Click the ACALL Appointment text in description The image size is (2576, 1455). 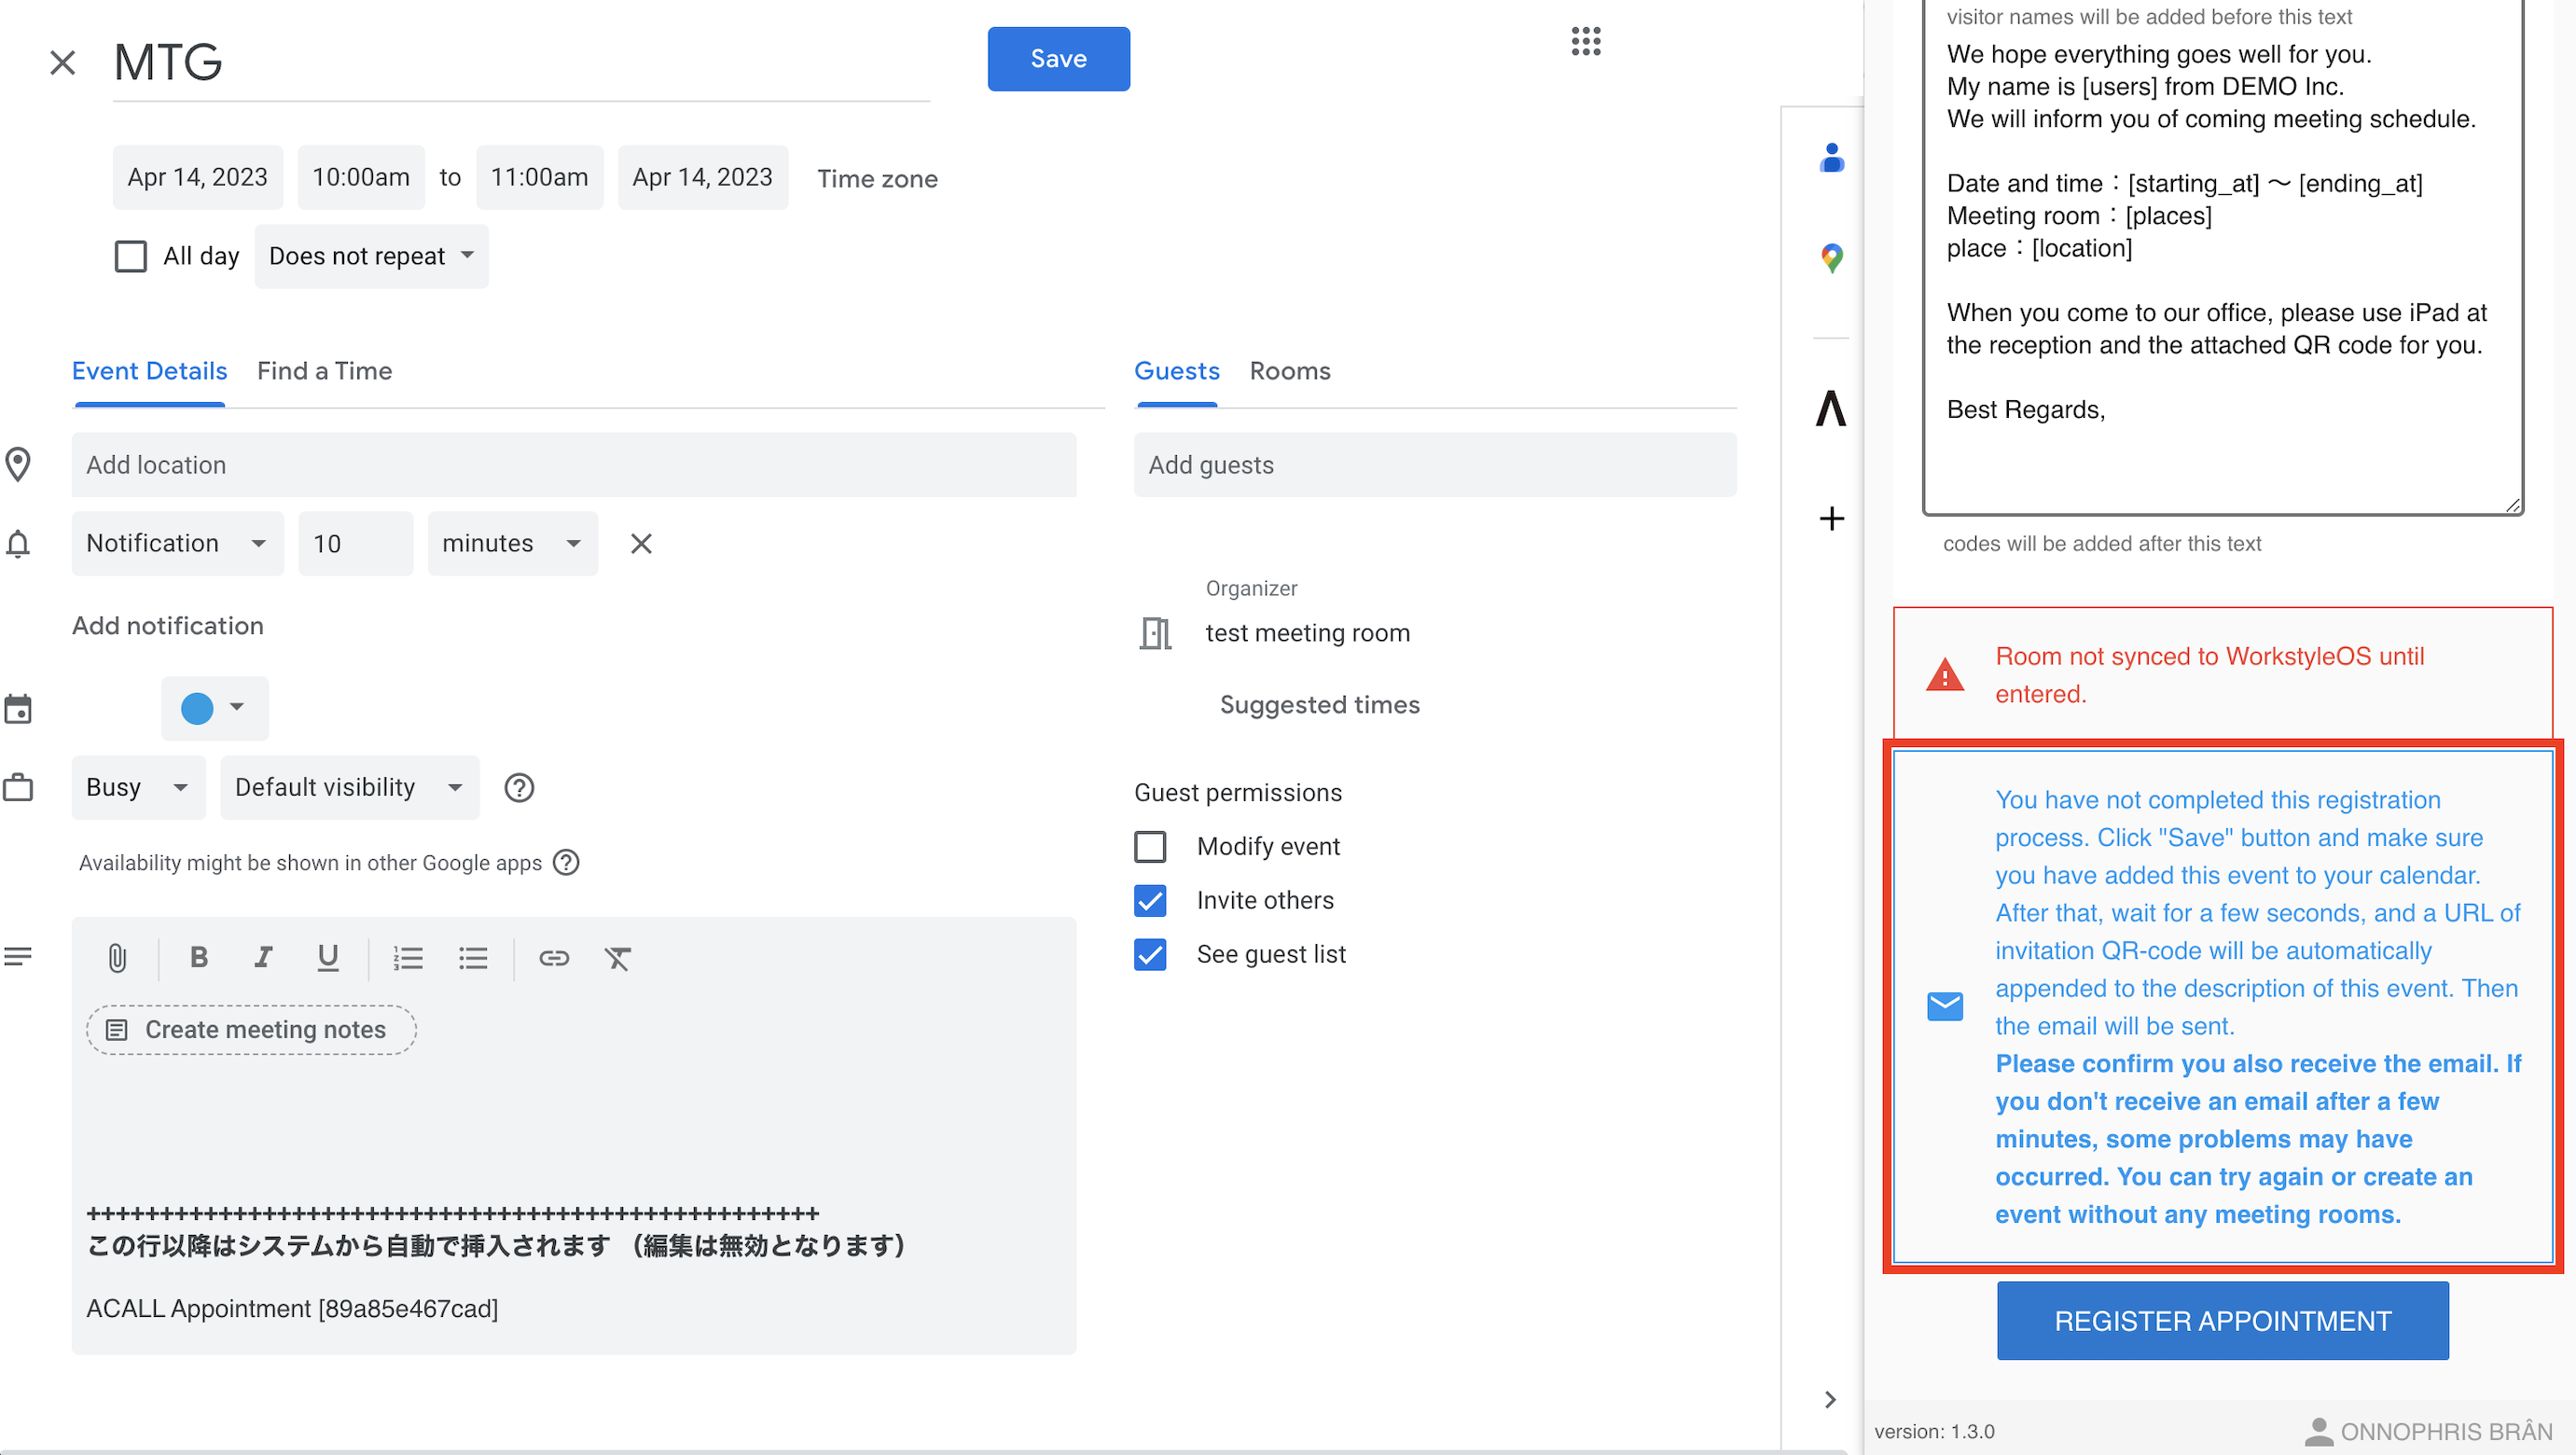[292, 1308]
